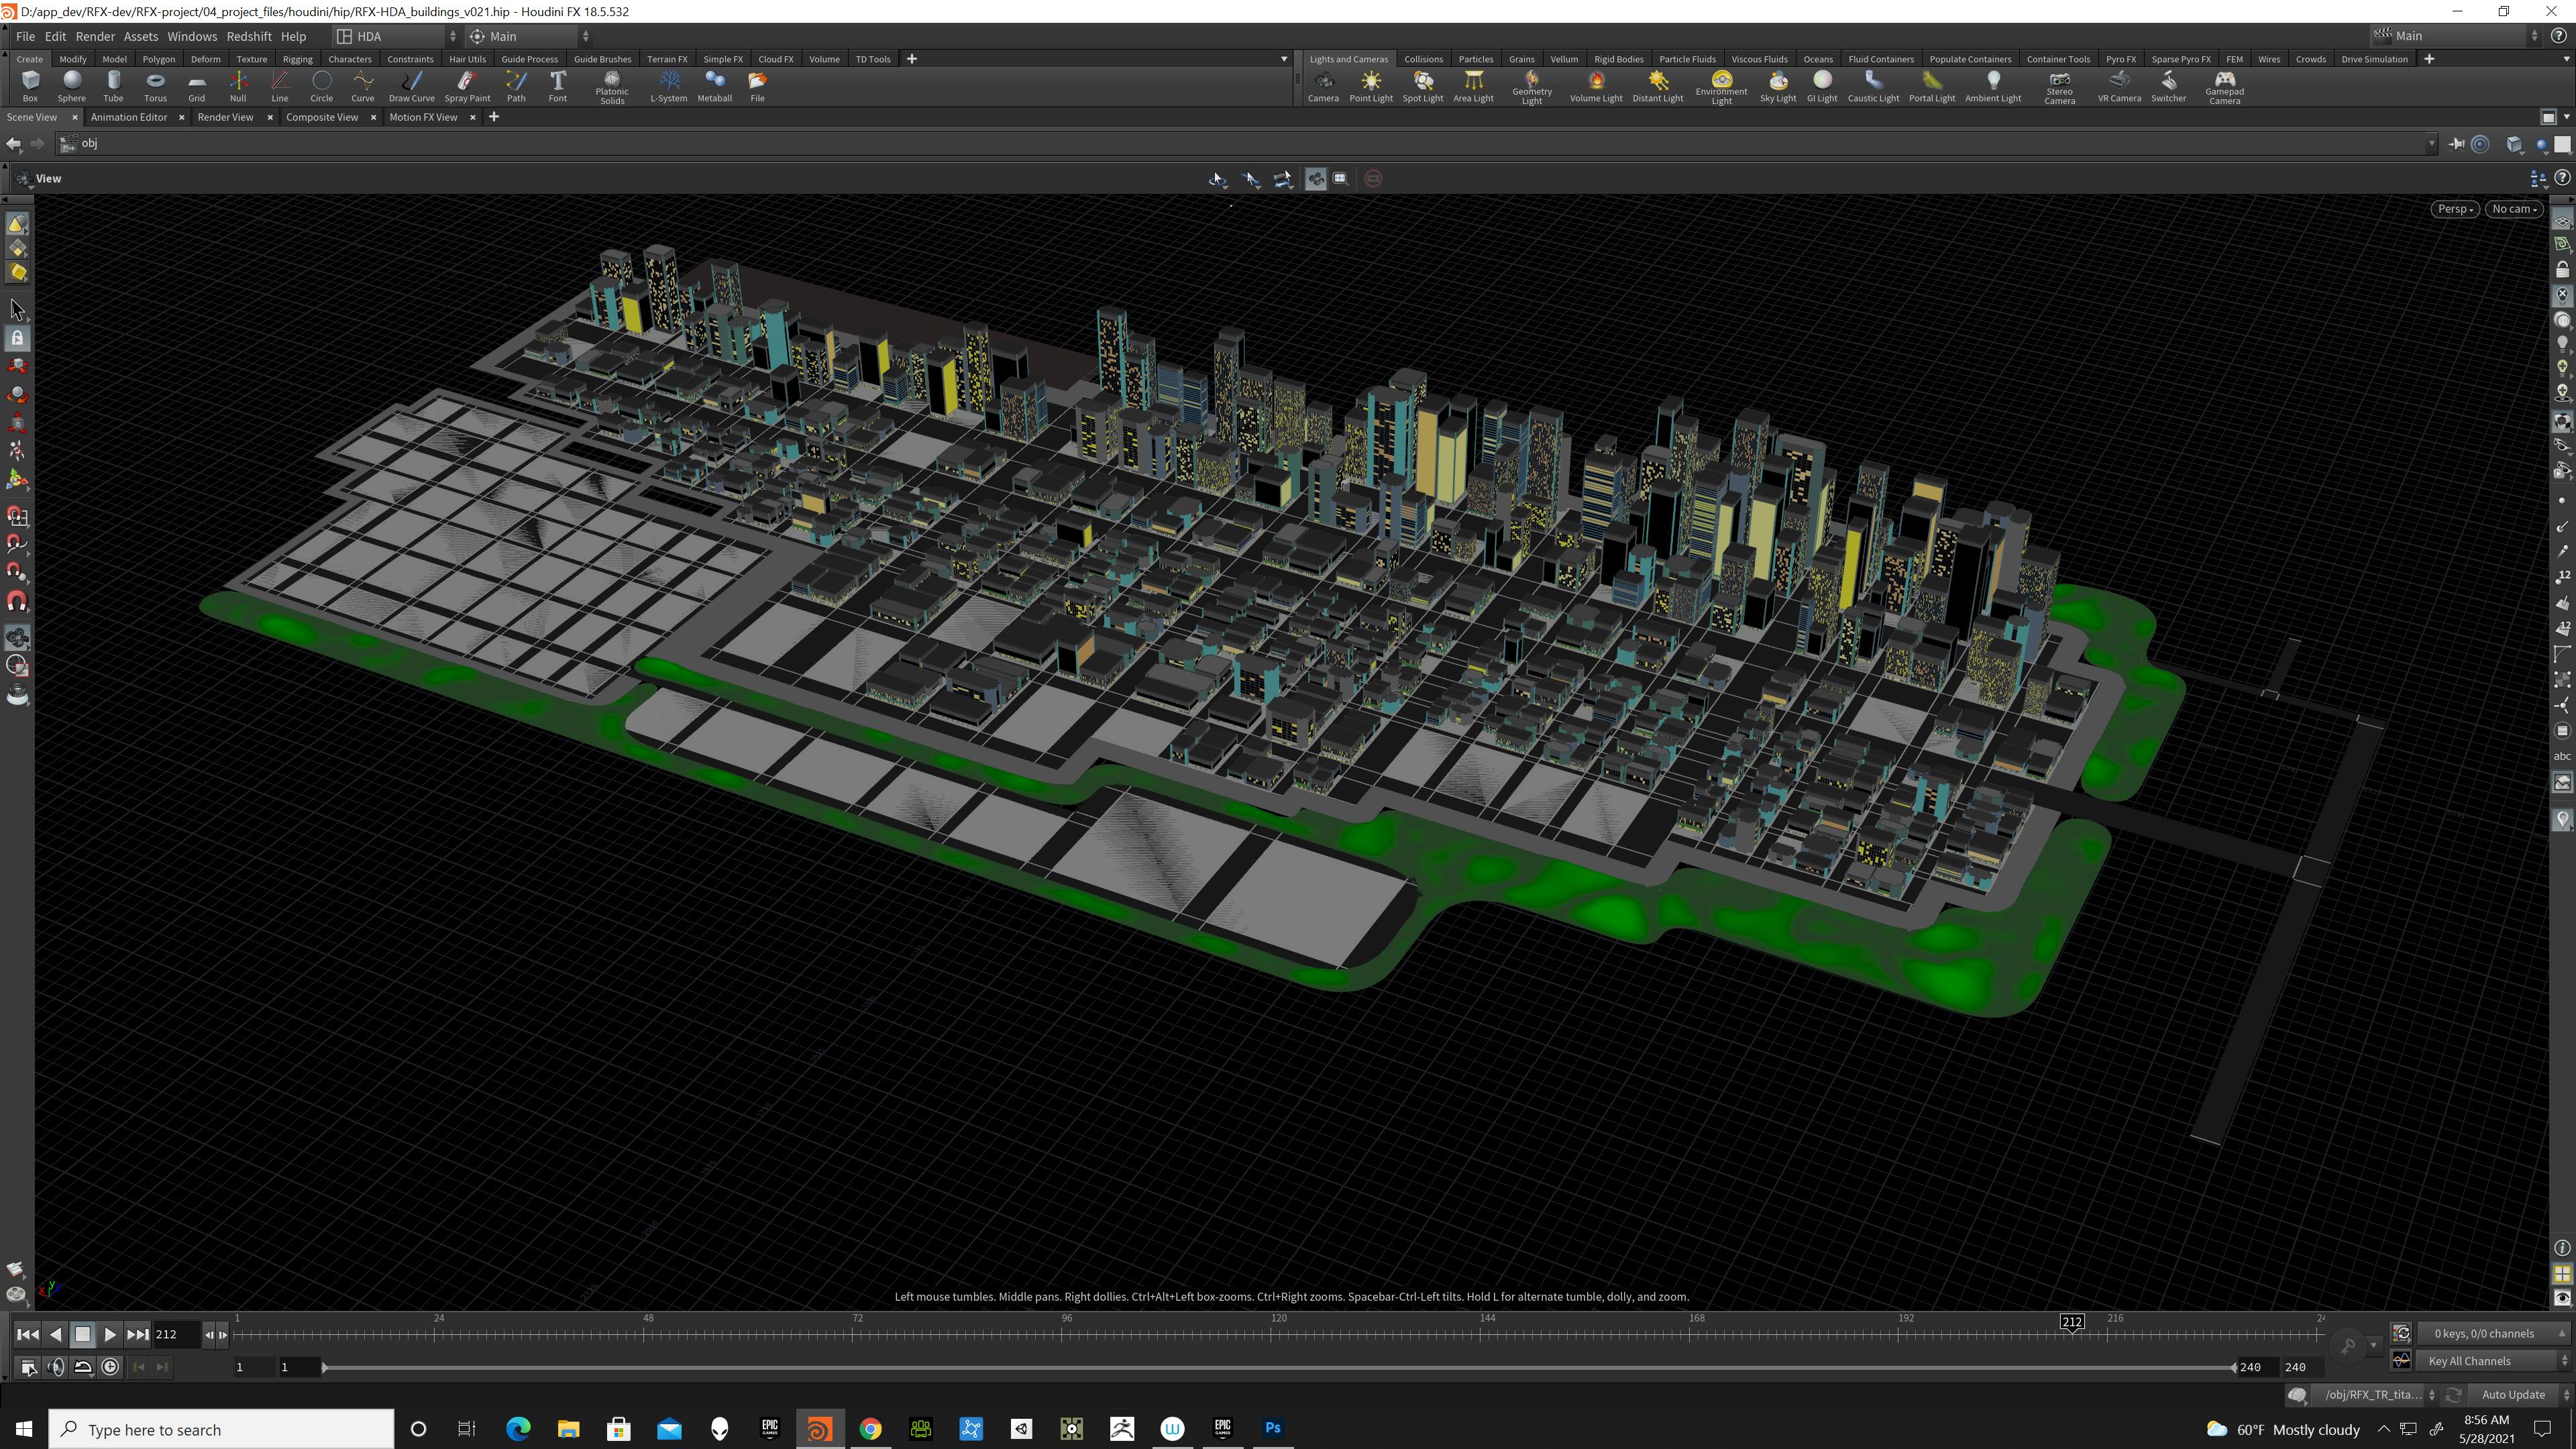Viewport: 2576px width, 1449px height.
Task: Toggle realtime playback button
Action: 111,1367
